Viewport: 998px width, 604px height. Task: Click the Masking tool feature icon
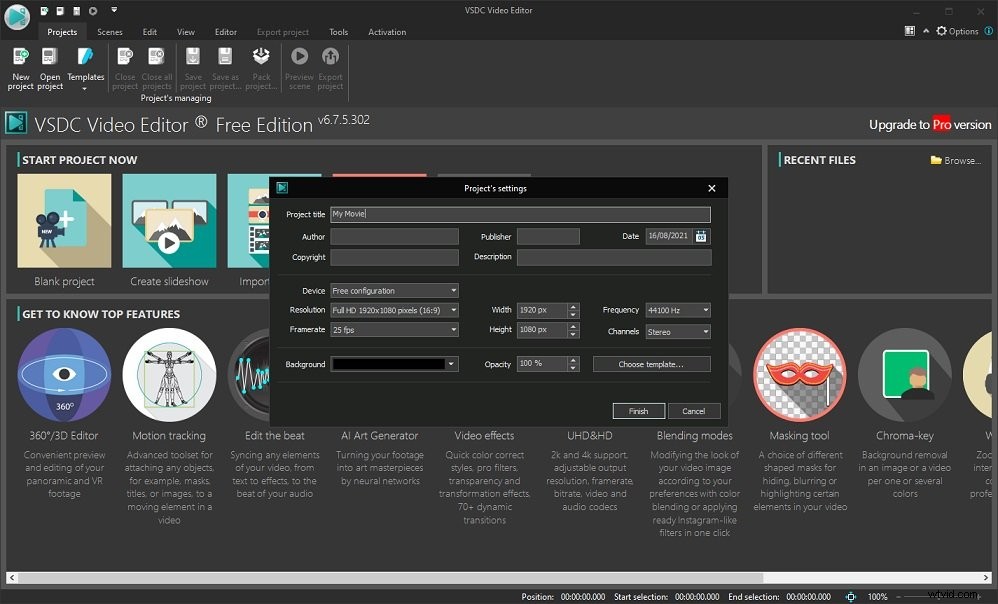pyautogui.click(x=799, y=375)
